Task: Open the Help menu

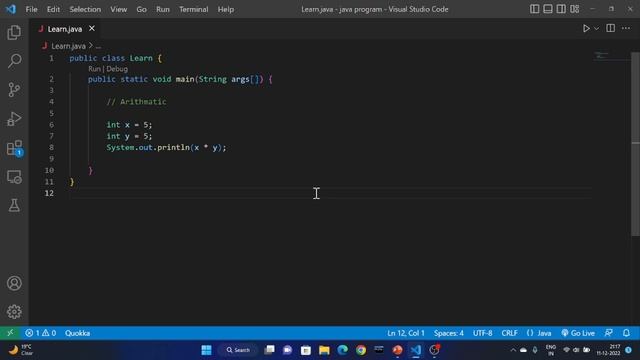Action: tap(225, 9)
